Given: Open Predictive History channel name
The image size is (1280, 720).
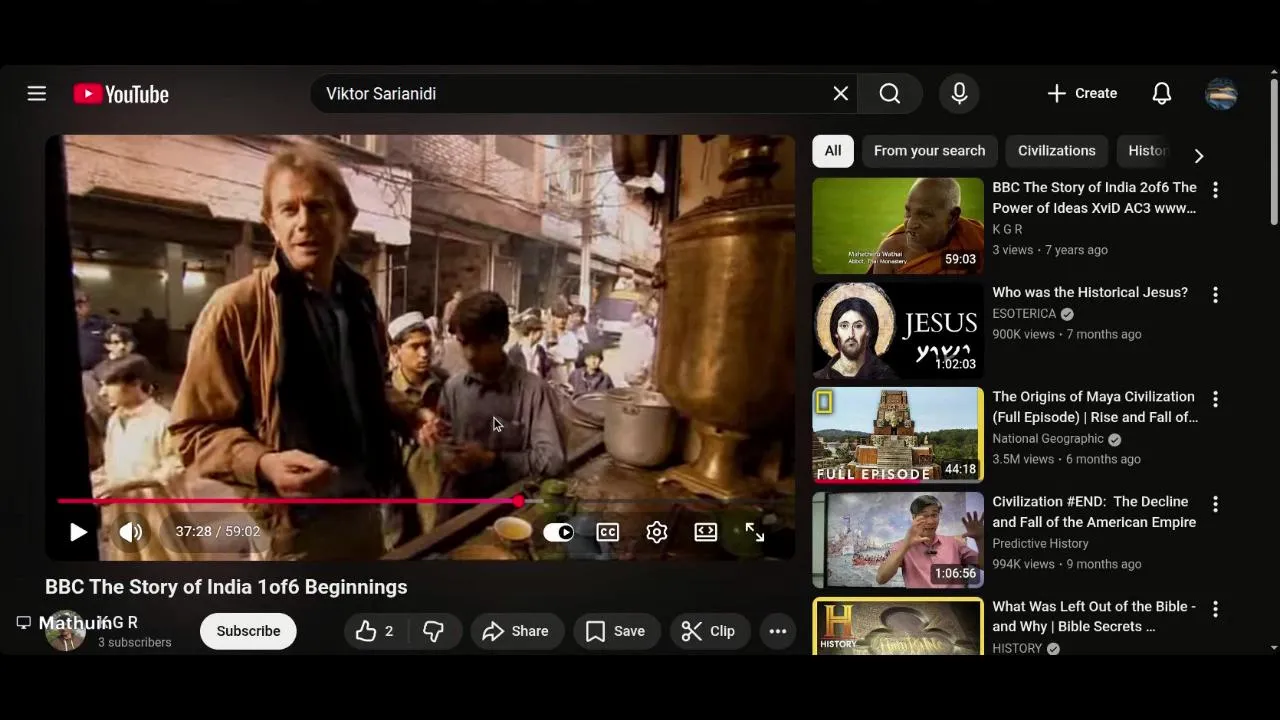Looking at the screenshot, I should coord(1040,544).
